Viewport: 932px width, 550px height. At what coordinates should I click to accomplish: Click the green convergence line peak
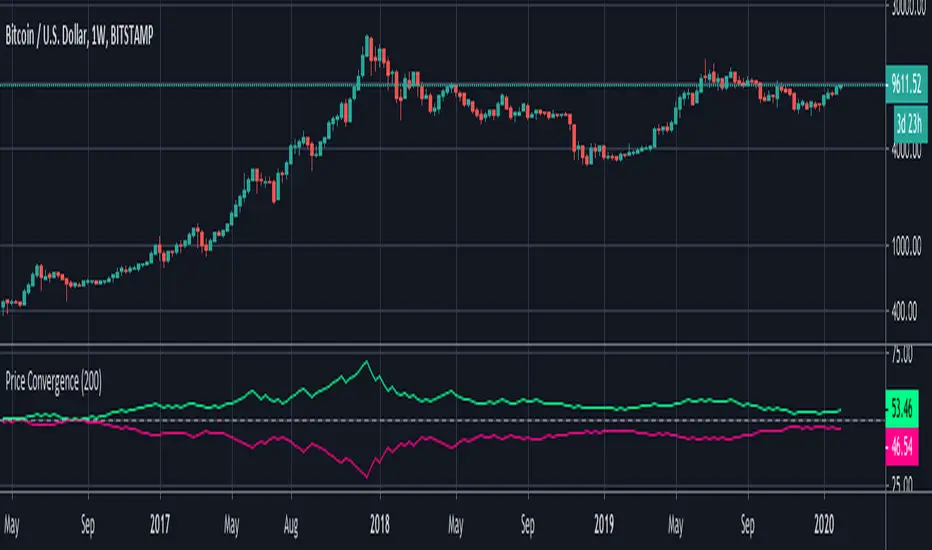(x=366, y=362)
